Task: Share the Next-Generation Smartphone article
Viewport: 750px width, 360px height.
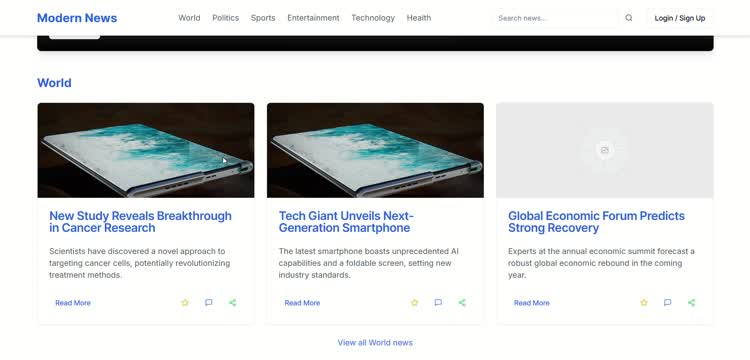Action: pos(462,303)
